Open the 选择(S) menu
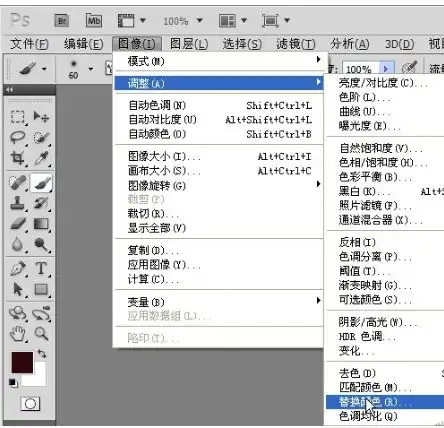Image resolution: width=444 pixels, height=428 pixels. click(x=242, y=44)
